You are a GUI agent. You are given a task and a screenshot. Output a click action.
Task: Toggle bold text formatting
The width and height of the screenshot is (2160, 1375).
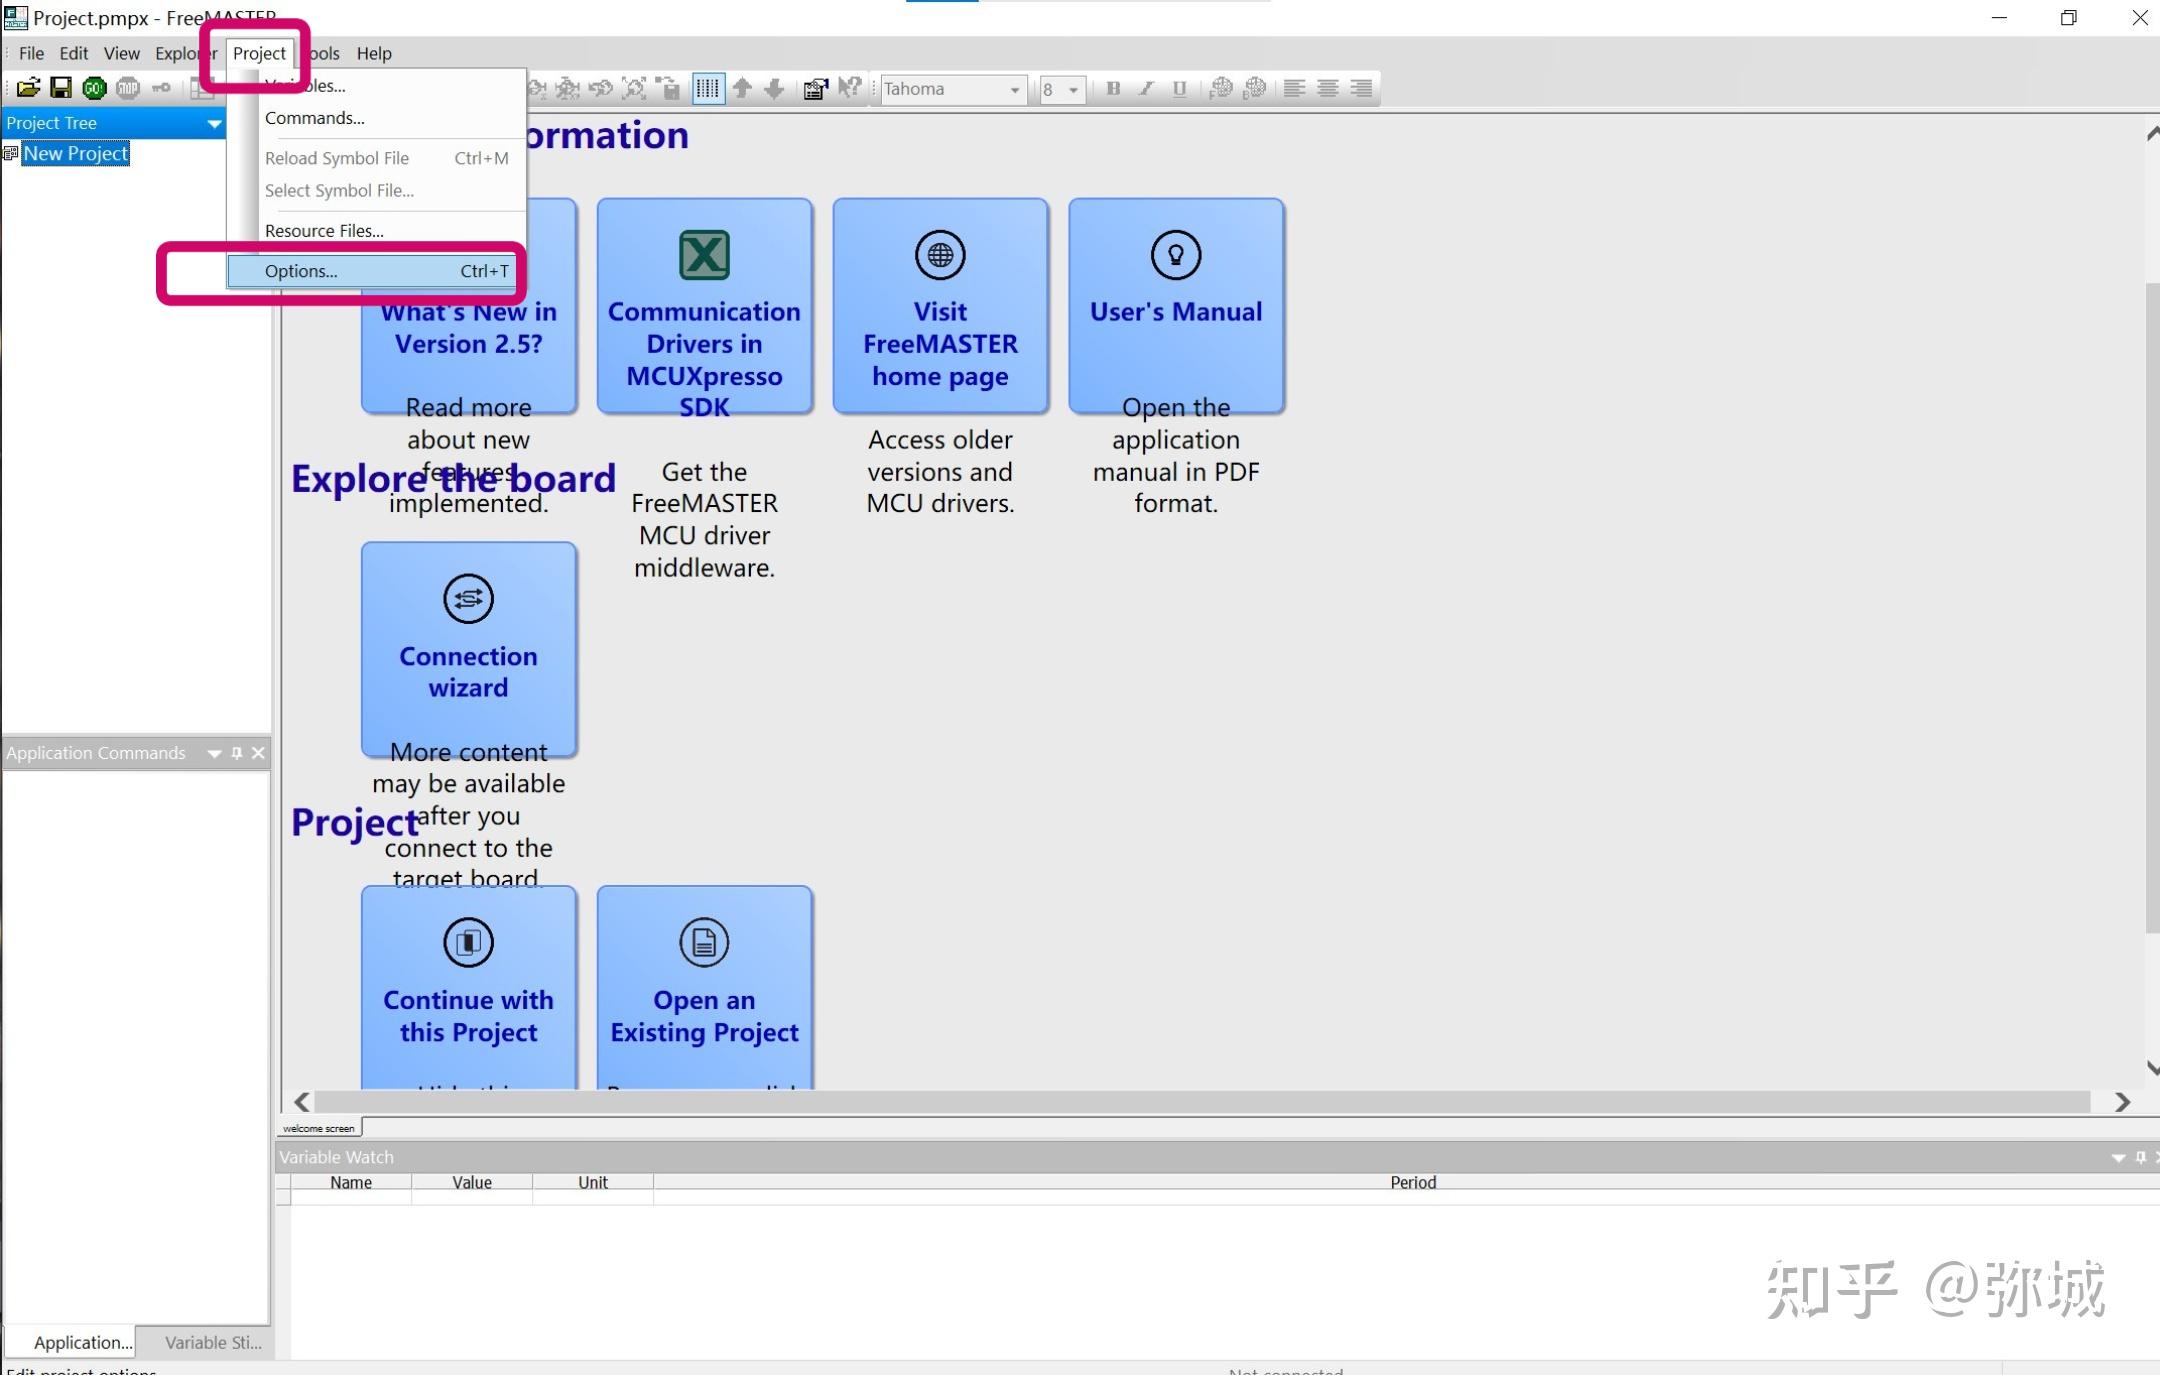point(1113,88)
